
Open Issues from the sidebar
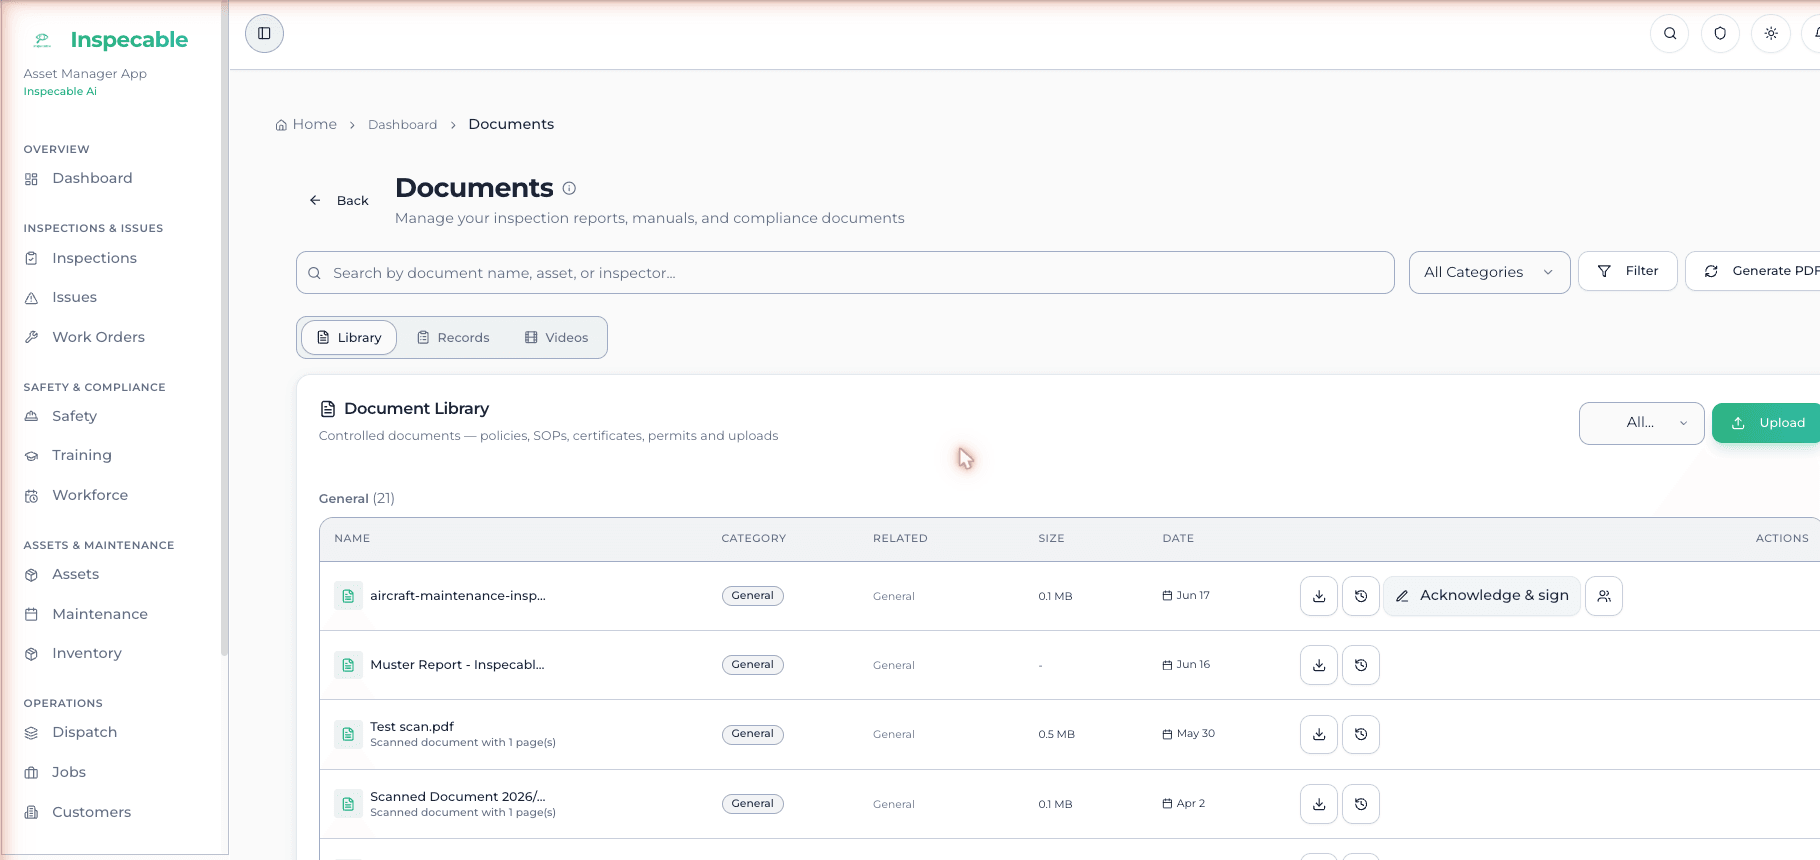point(74,297)
